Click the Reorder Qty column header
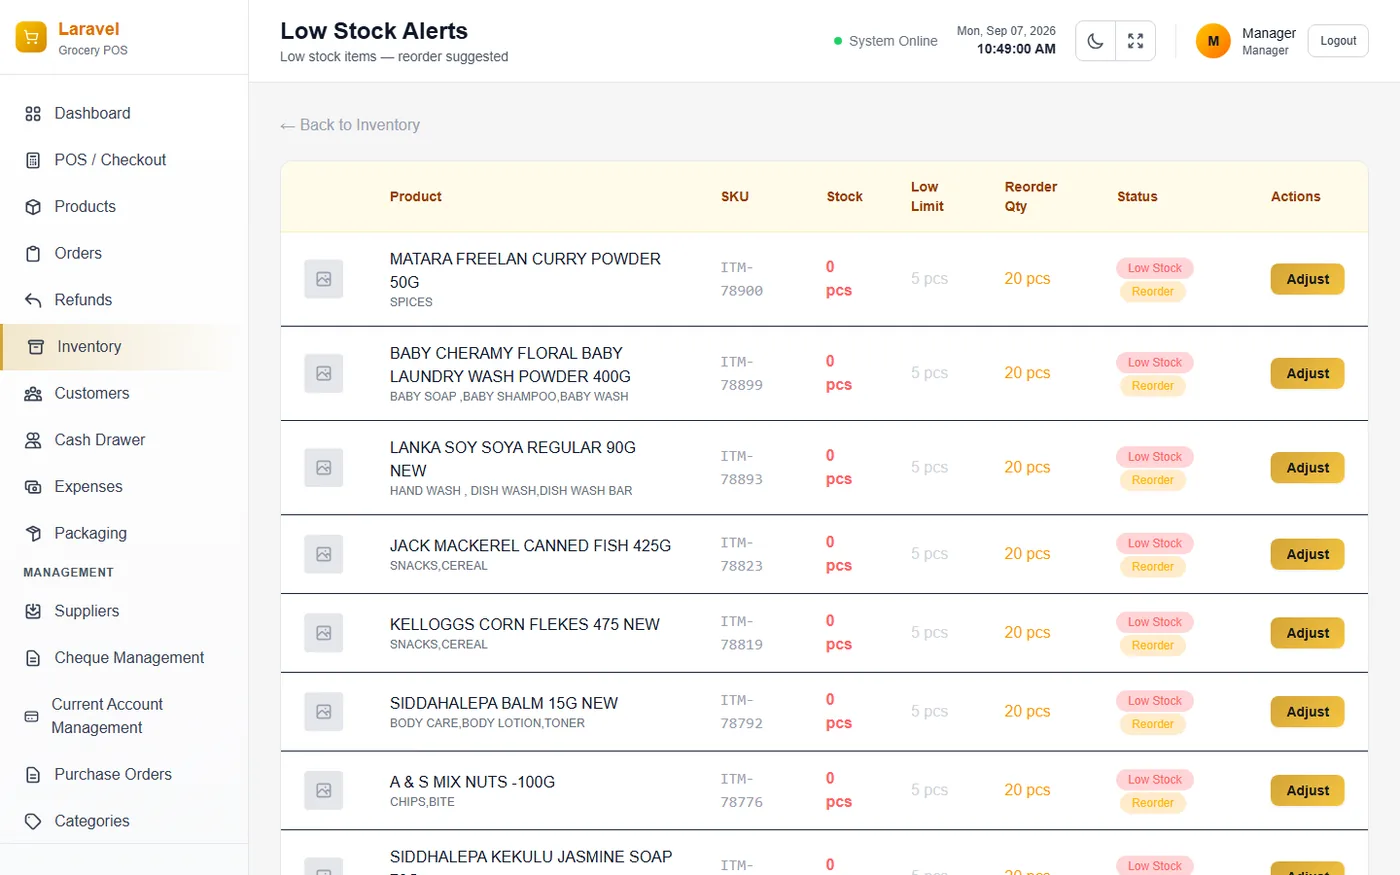This screenshot has height=875, width=1400. (x=1031, y=197)
